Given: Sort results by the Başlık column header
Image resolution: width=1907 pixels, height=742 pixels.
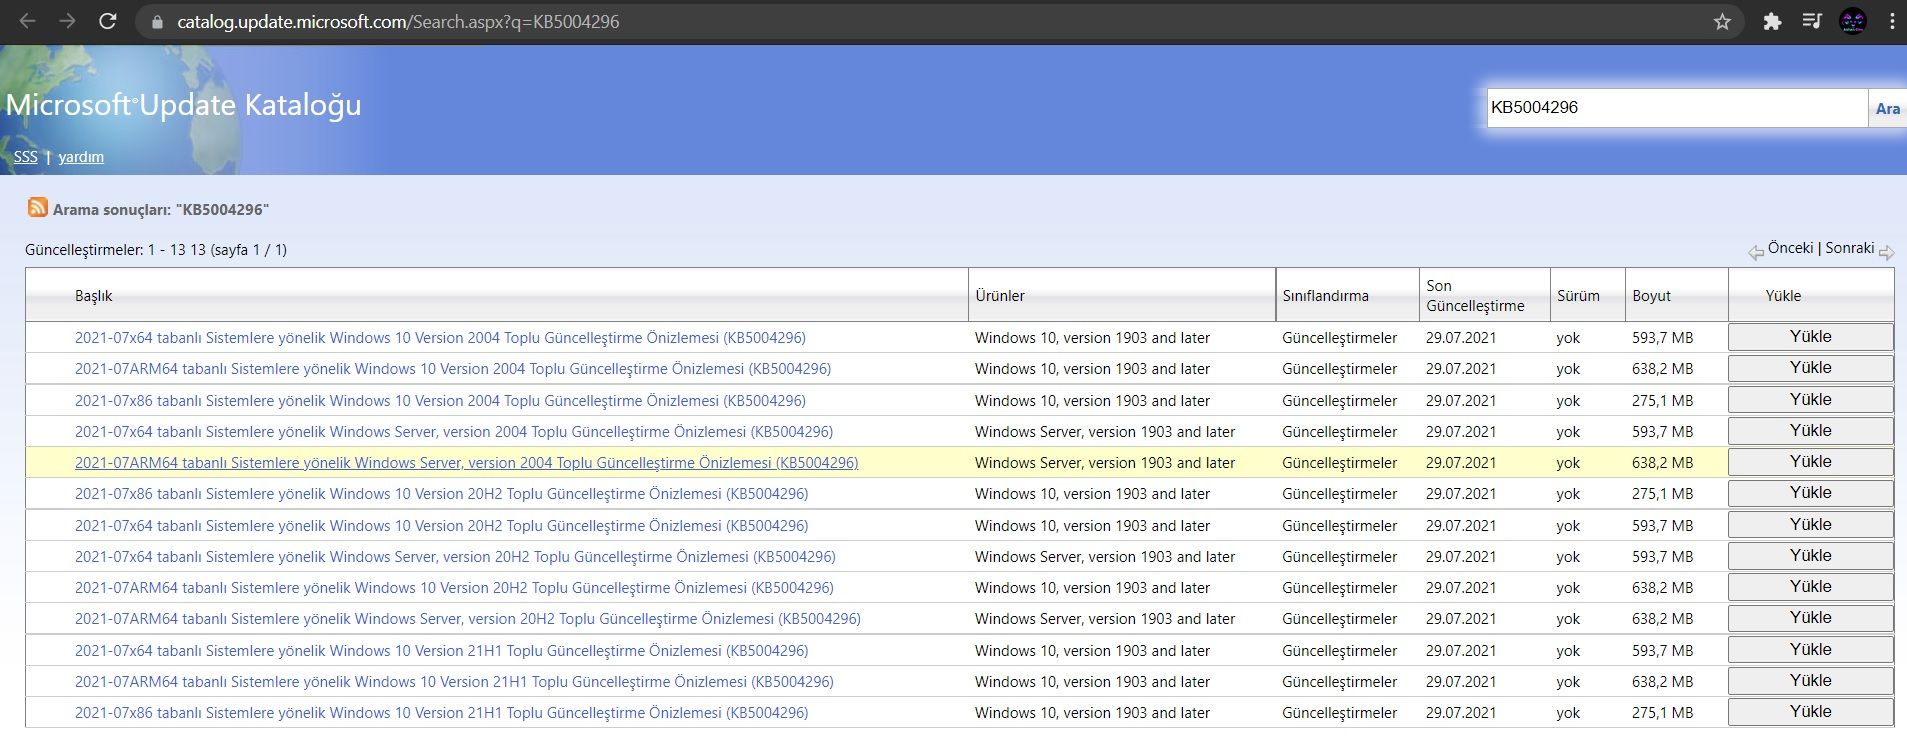Looking at the screenshot, I should (94, 296).
